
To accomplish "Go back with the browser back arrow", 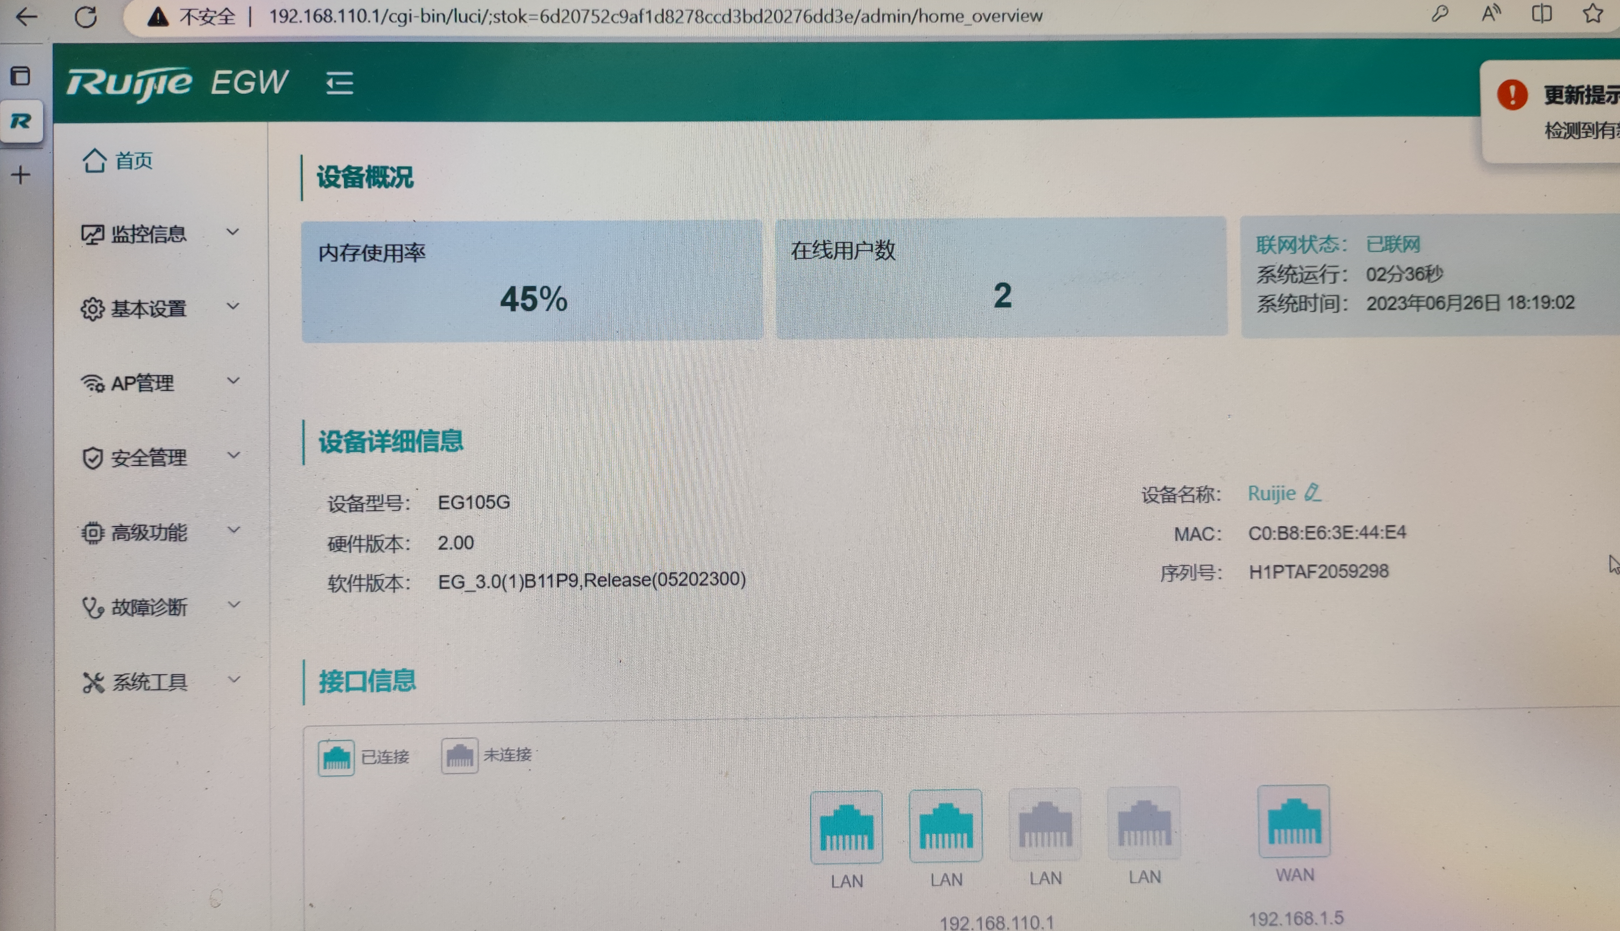I will (26, 16).
